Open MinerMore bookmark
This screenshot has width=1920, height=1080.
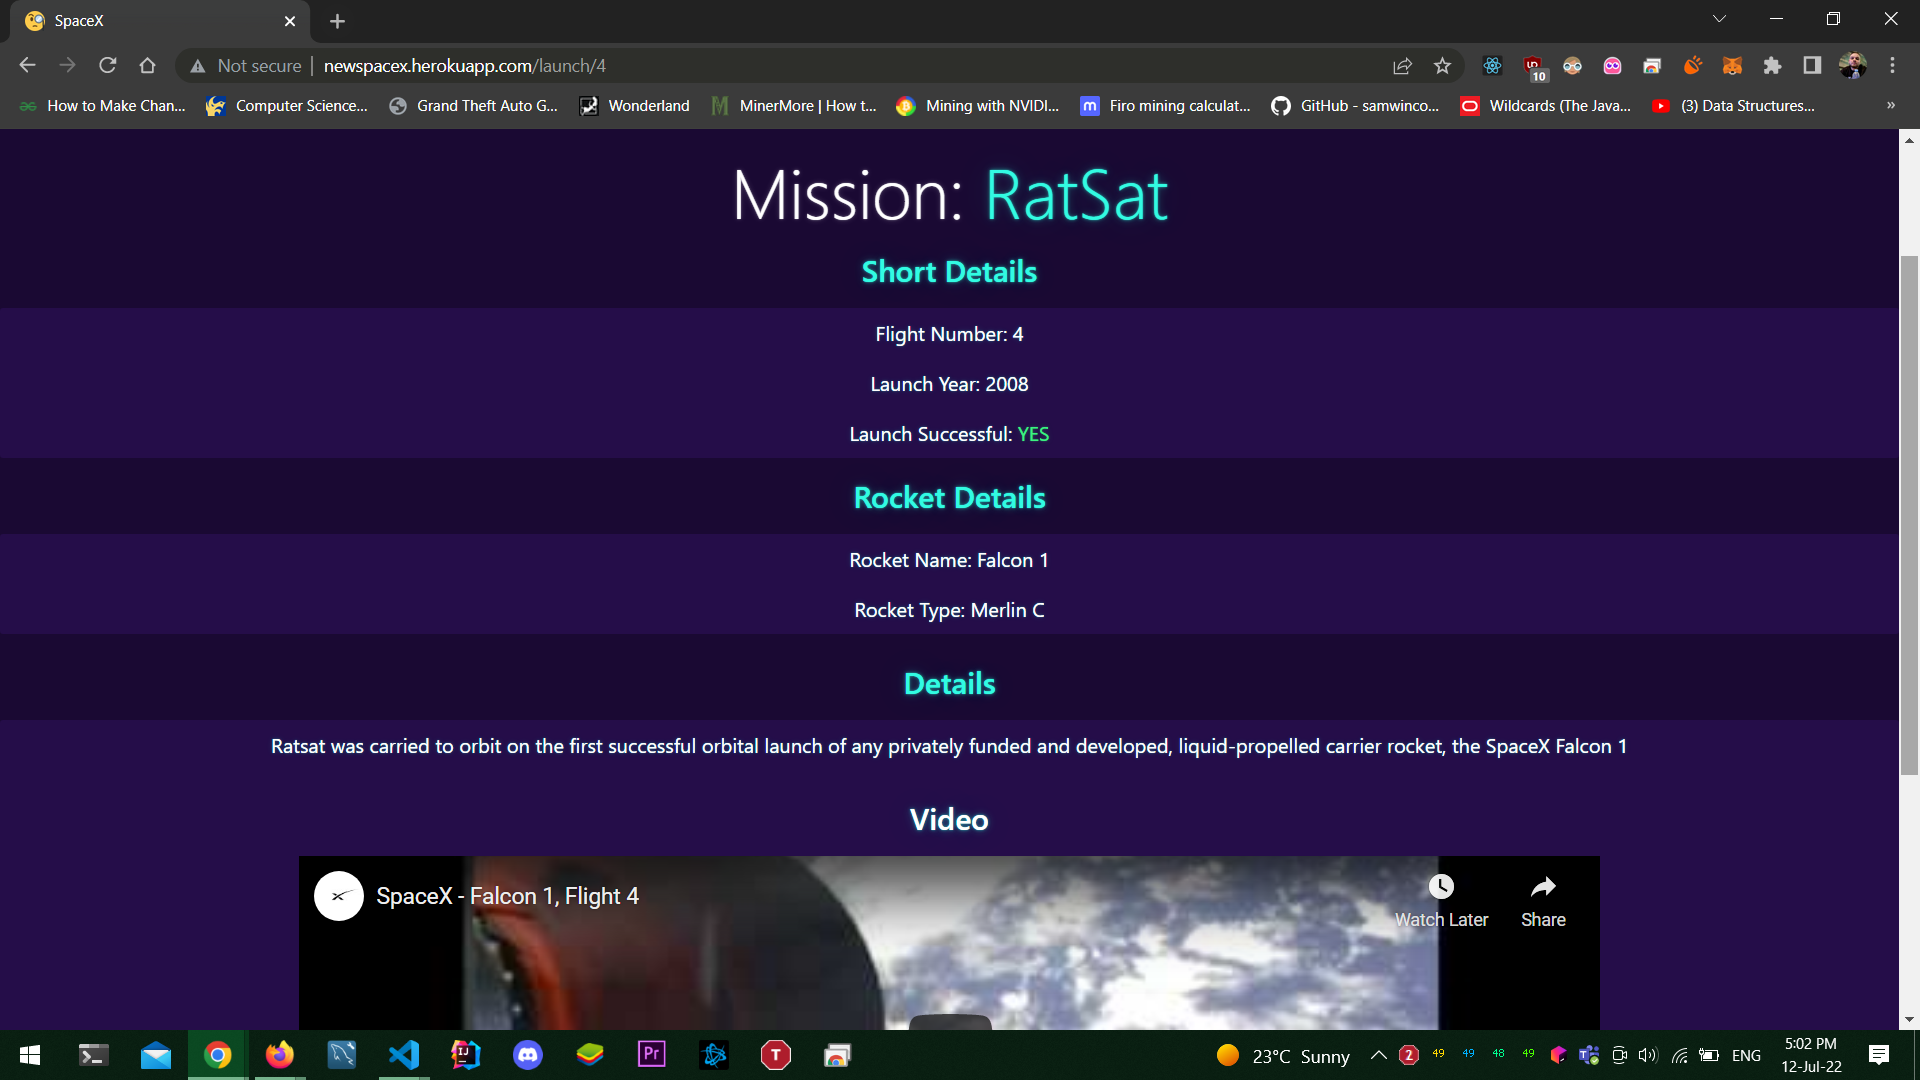coord(794,106)
